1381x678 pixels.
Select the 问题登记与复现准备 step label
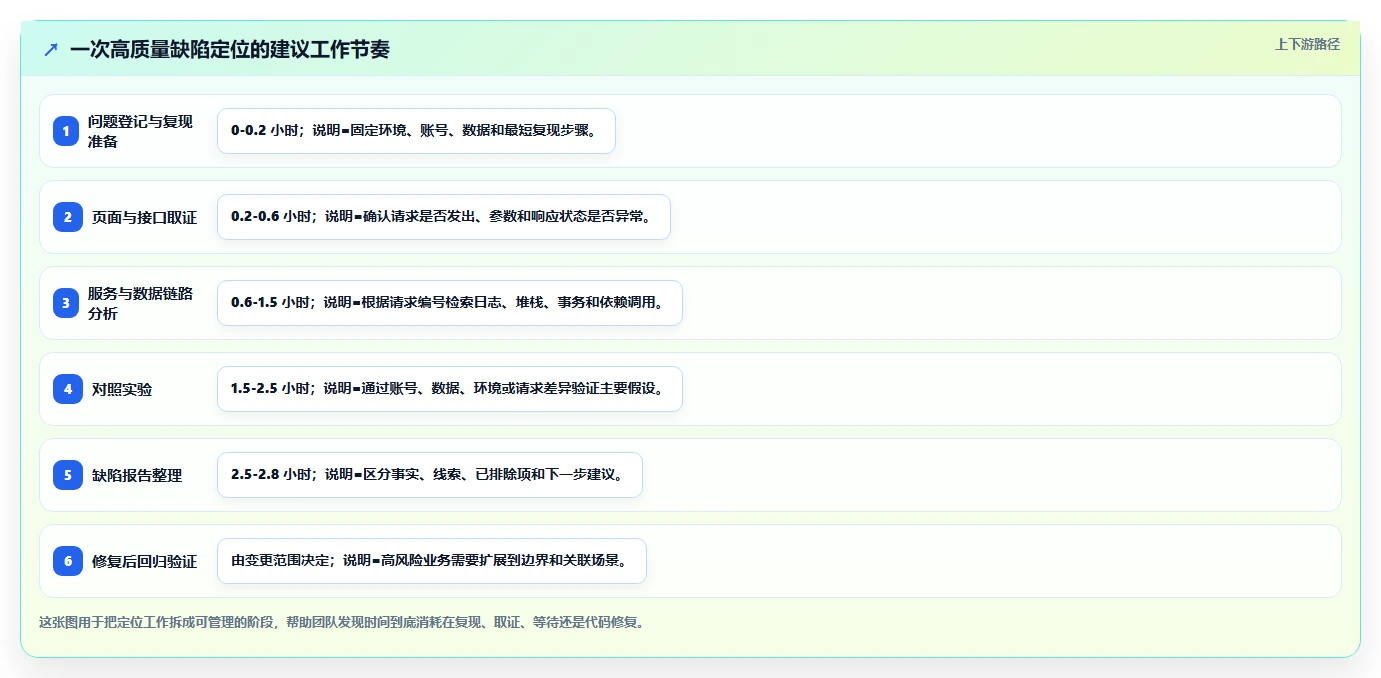(141, 131)
